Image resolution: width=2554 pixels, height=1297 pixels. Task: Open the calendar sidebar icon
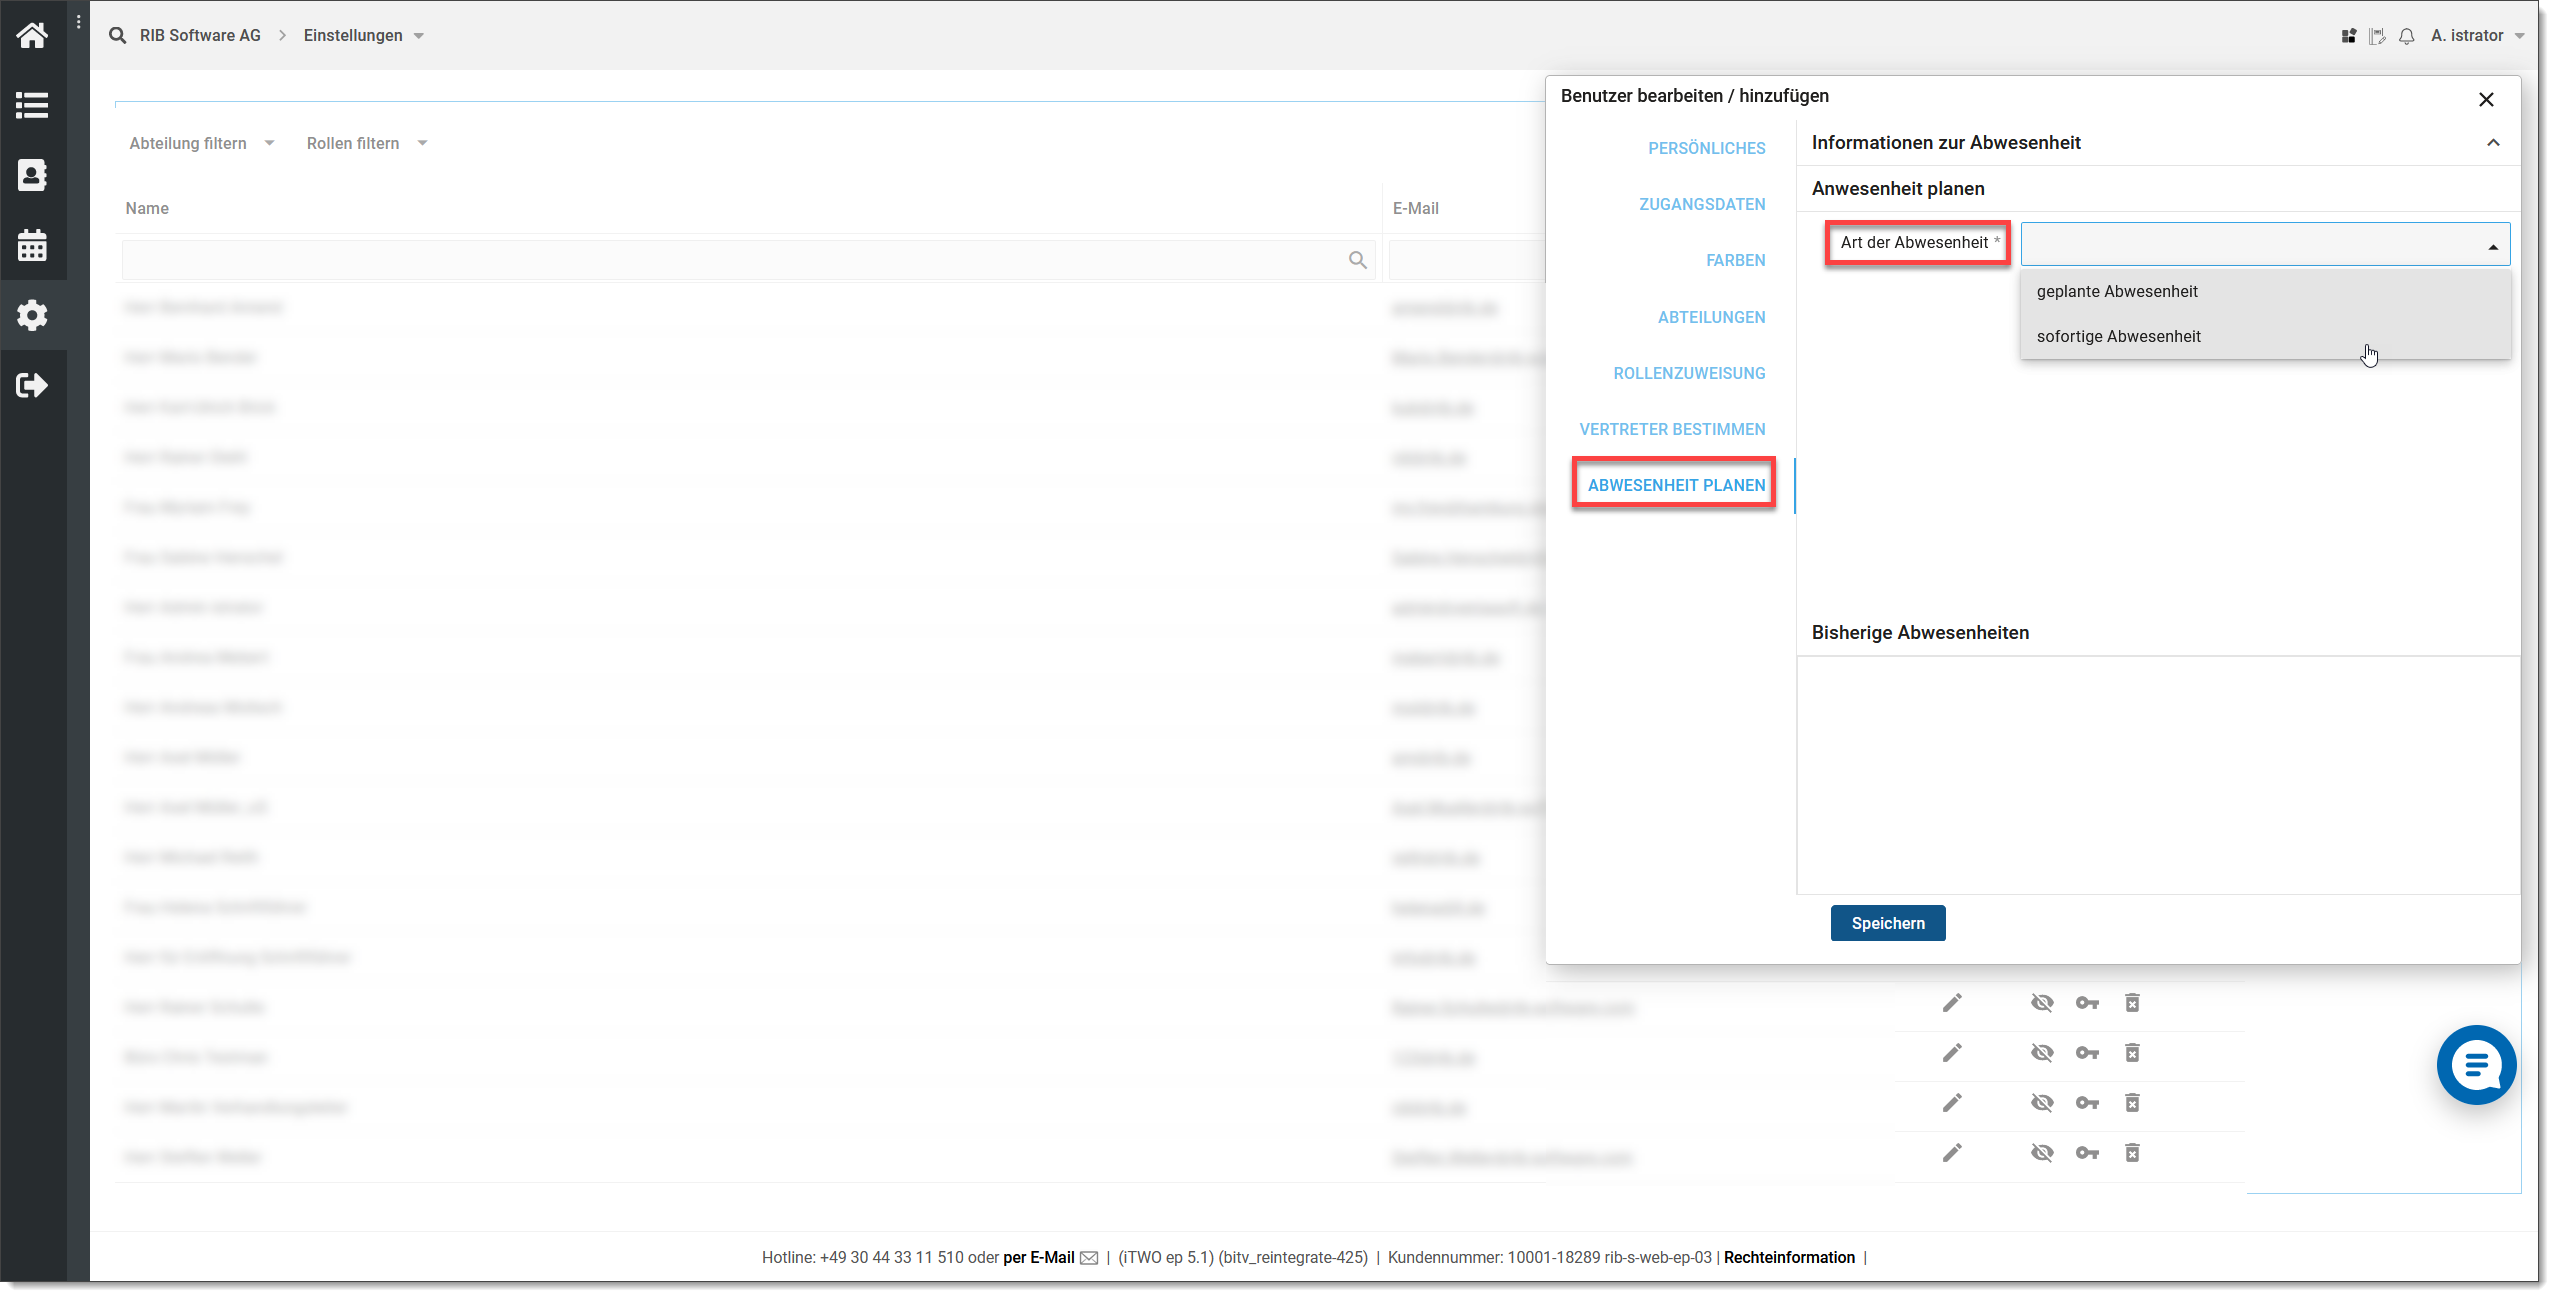pos(32,245)
